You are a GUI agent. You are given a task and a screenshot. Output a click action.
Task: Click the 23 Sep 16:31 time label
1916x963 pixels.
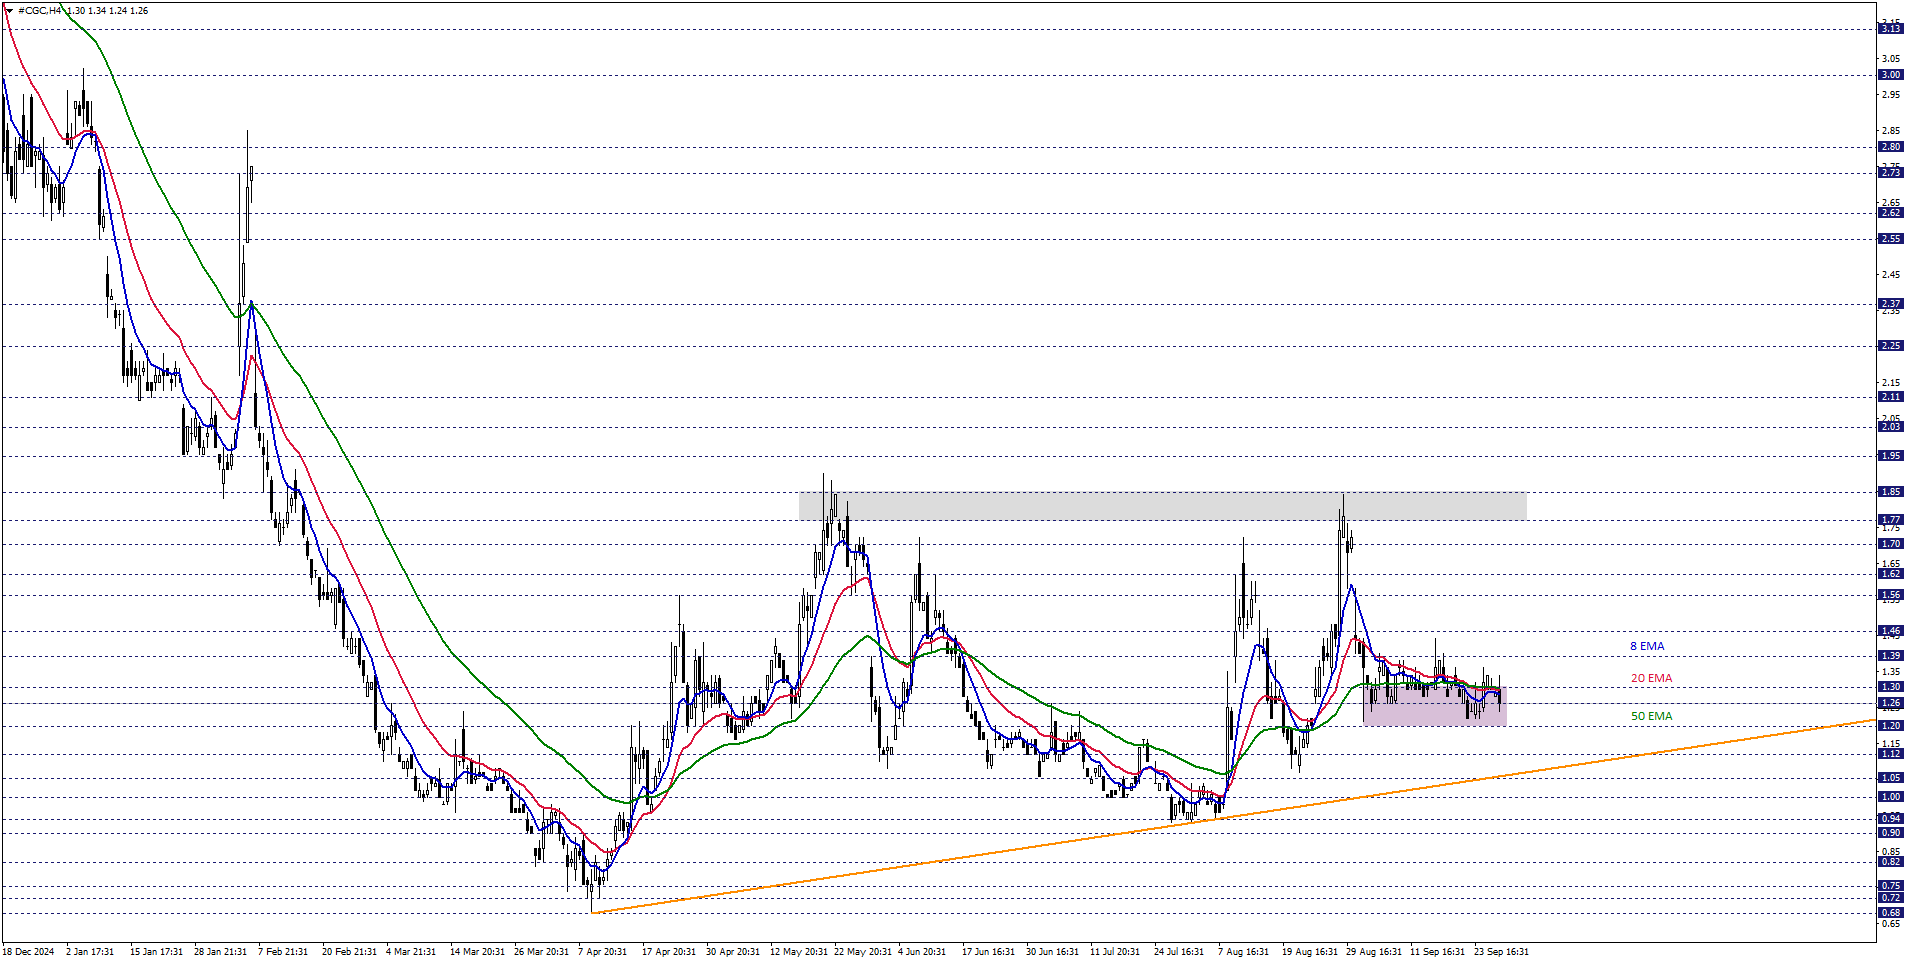(1500, 951)
